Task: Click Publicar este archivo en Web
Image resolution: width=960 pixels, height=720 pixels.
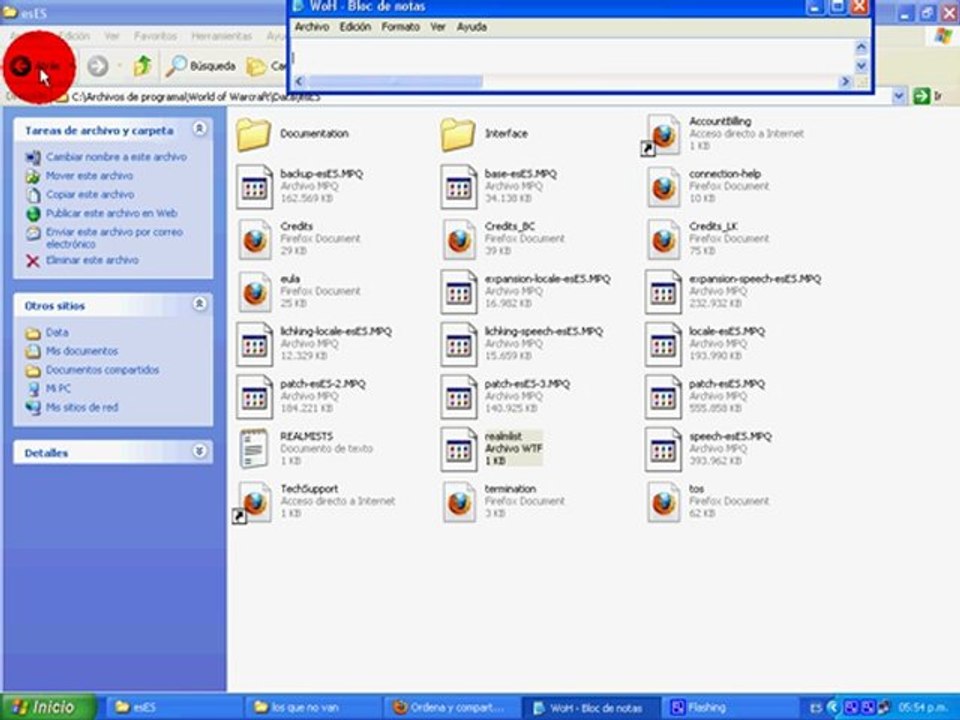Action: (x=111, y=213)
